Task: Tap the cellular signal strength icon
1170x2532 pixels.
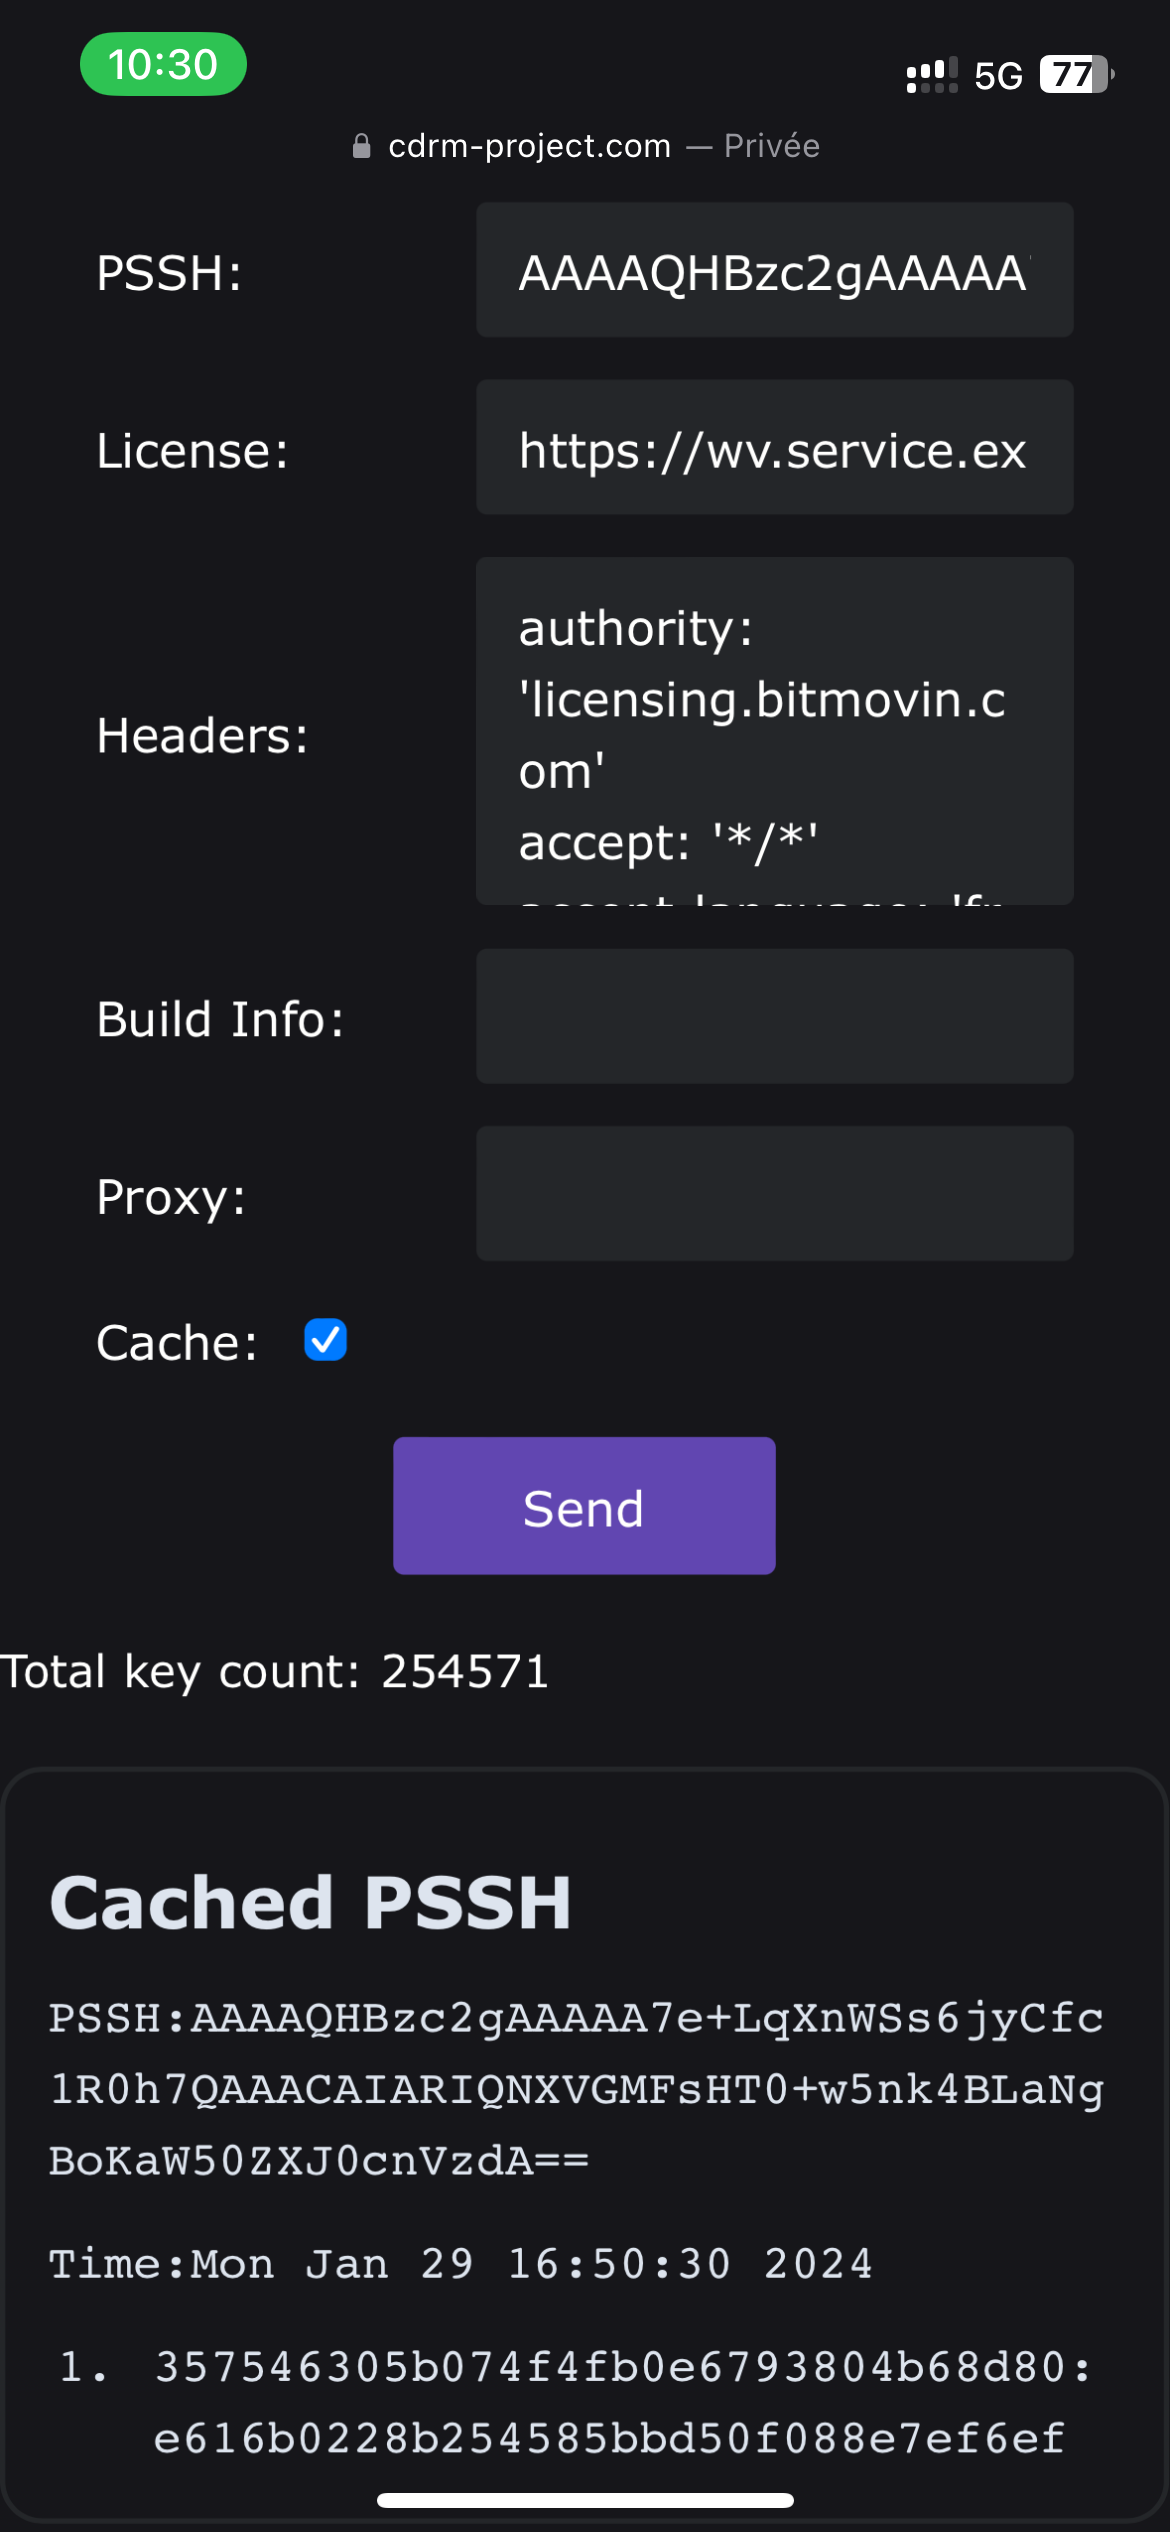Action: 931,75
